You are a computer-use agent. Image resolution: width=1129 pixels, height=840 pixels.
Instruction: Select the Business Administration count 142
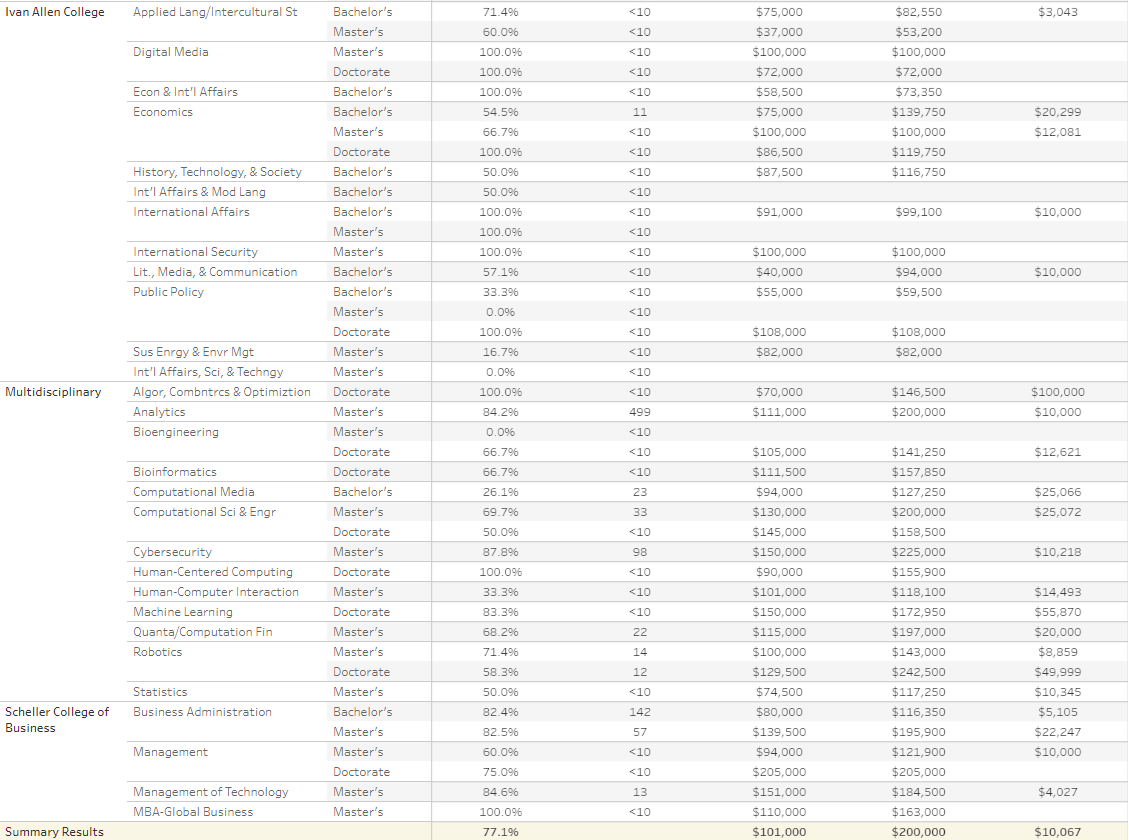pyautogui.click(x=640, y=712)
